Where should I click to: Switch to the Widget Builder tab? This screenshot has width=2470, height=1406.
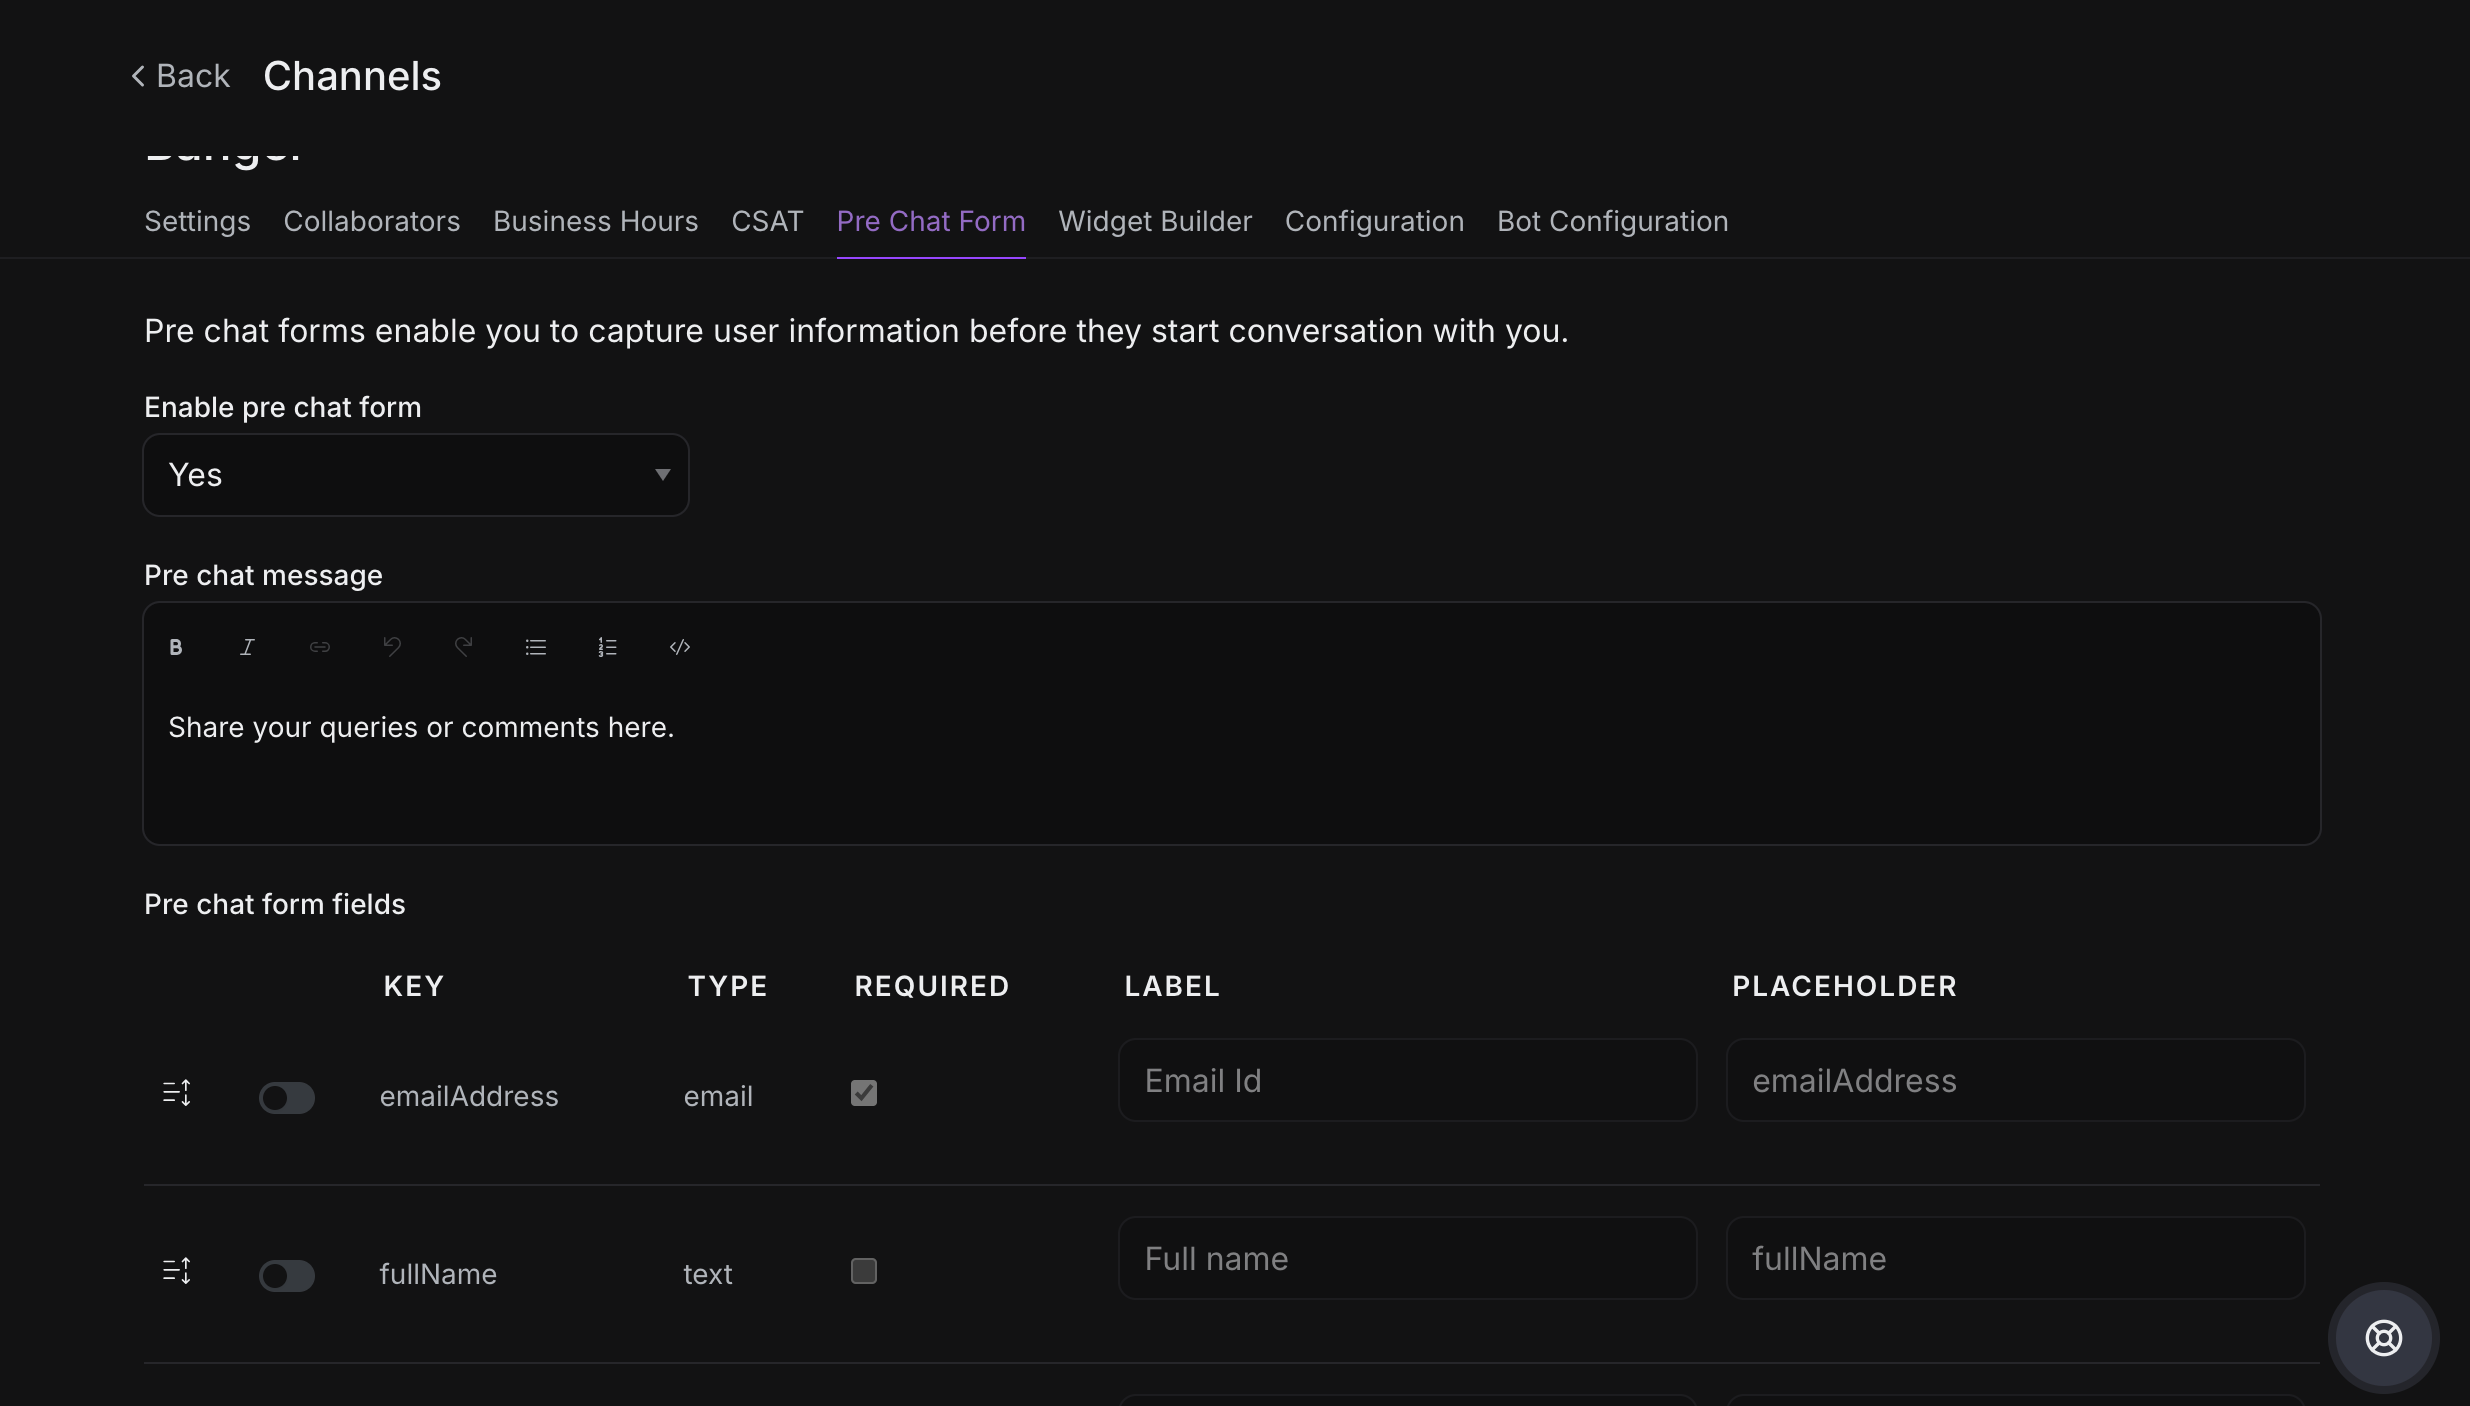click(x=1155, y=221)
